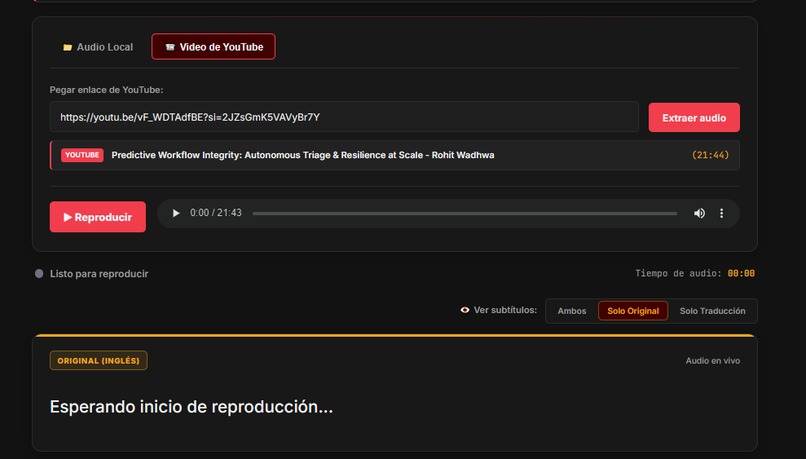The width and height of the screenshot is (806, 459).
Task: Click the audio progress seek bar
Action: [x=465, y=213]
